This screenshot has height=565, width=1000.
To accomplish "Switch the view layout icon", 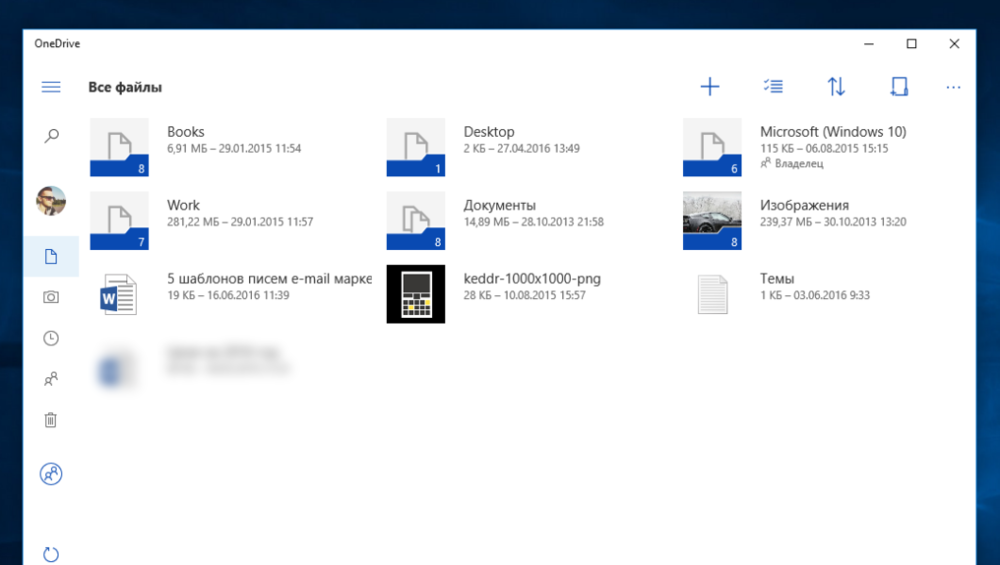I will (898, 87).
